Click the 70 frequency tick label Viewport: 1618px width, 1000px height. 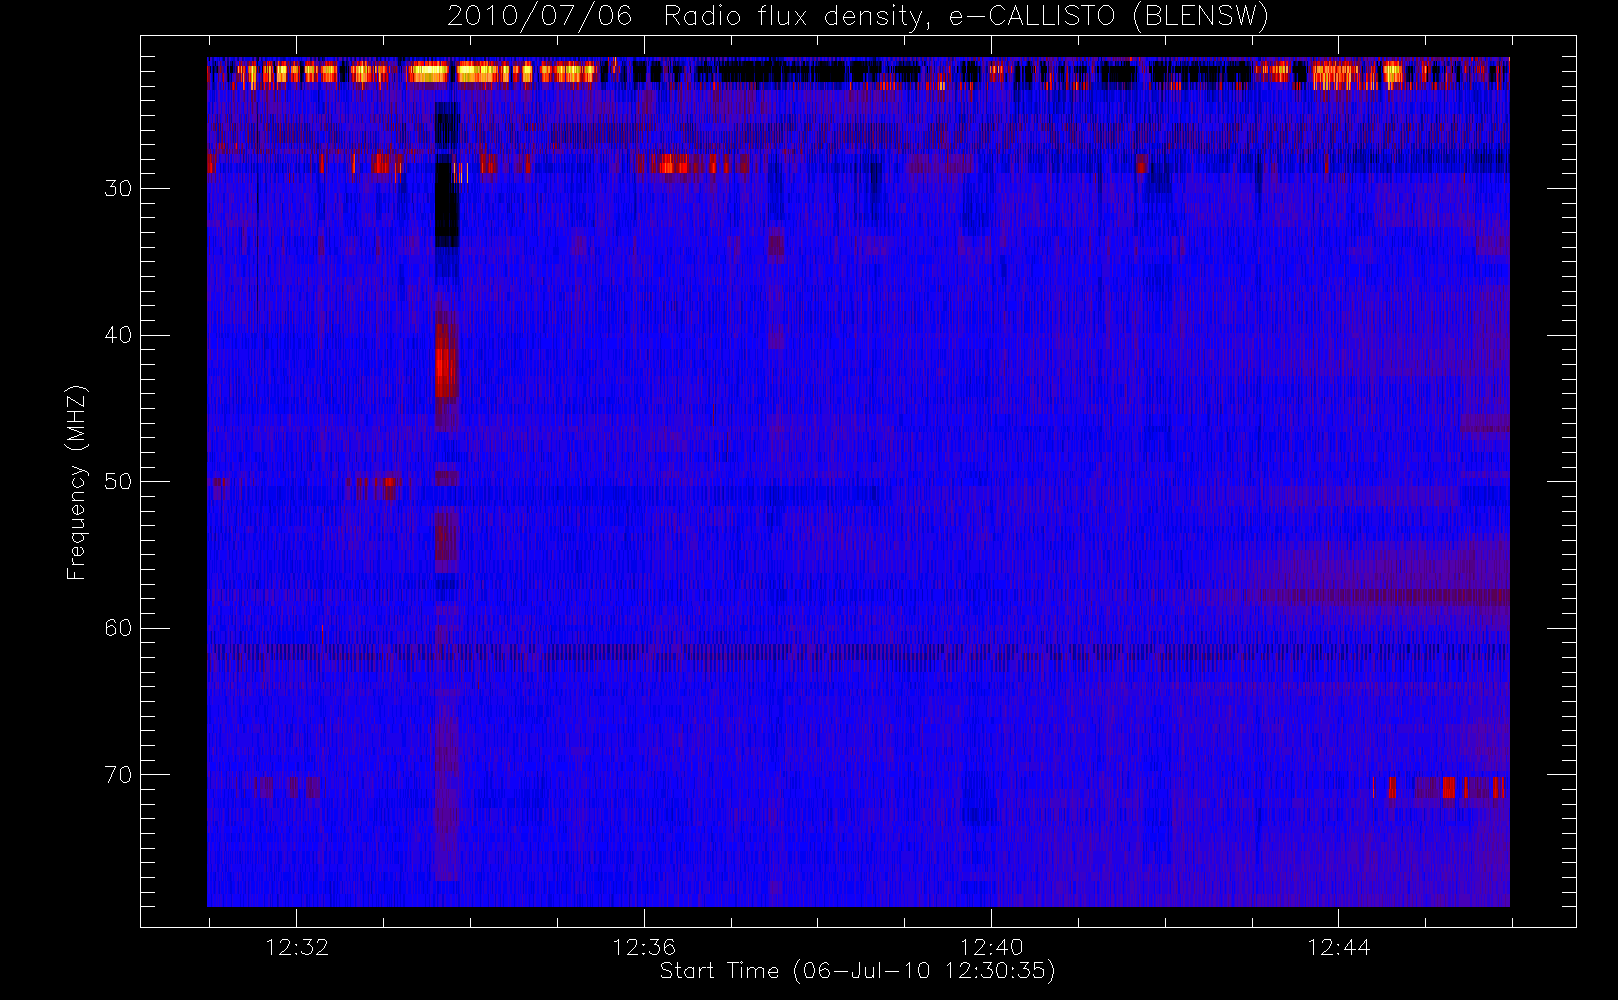point(118,774)
